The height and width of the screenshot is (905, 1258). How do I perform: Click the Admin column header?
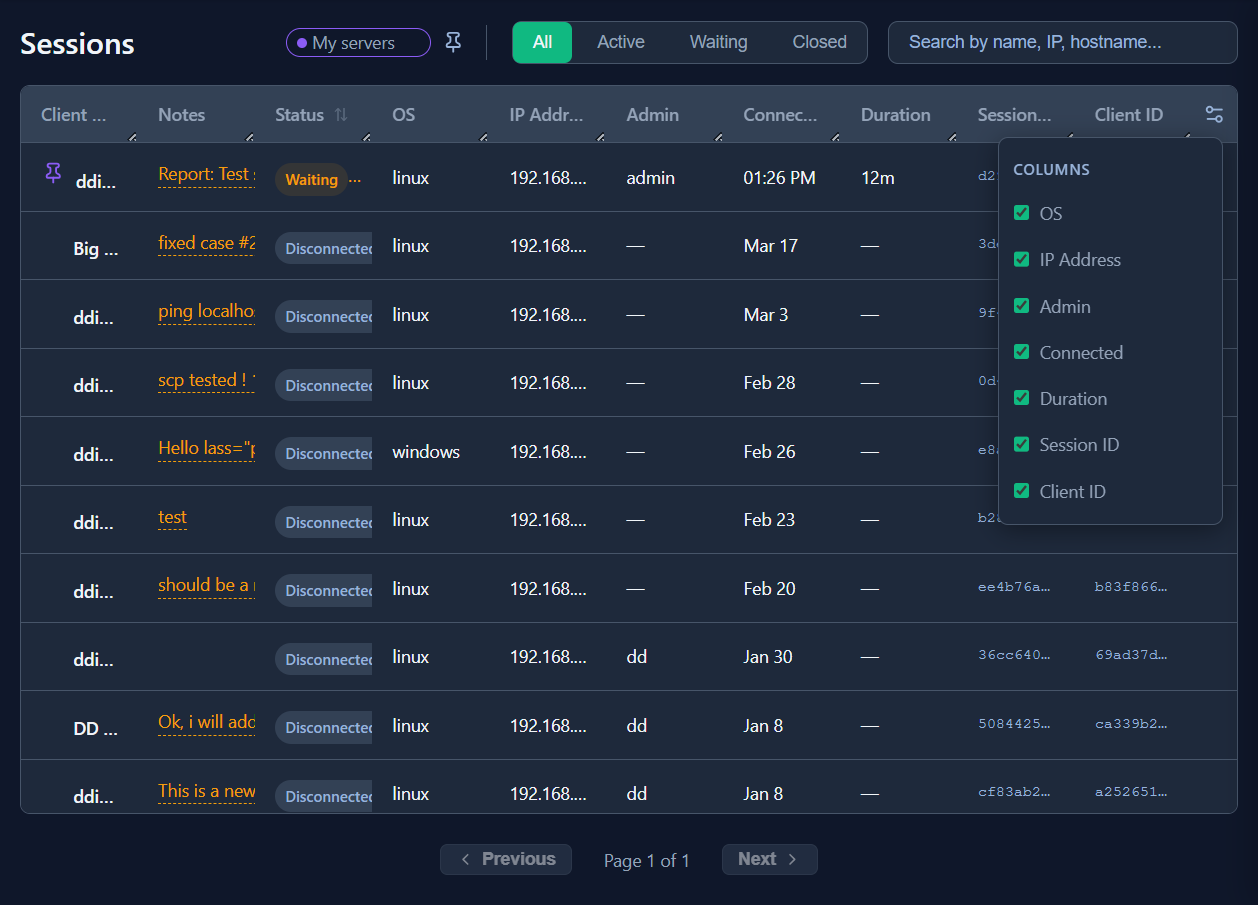pos(652,115)
